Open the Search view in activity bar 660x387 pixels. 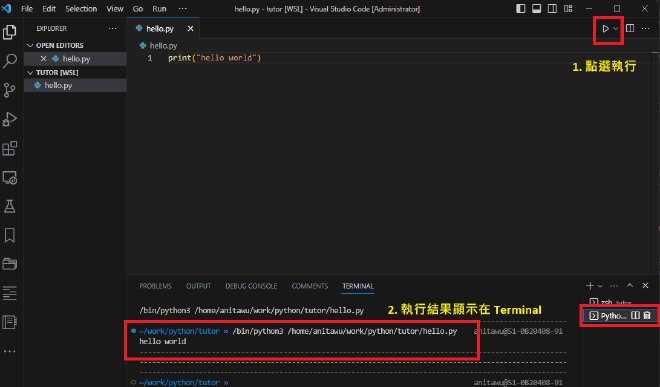(10, 61)
